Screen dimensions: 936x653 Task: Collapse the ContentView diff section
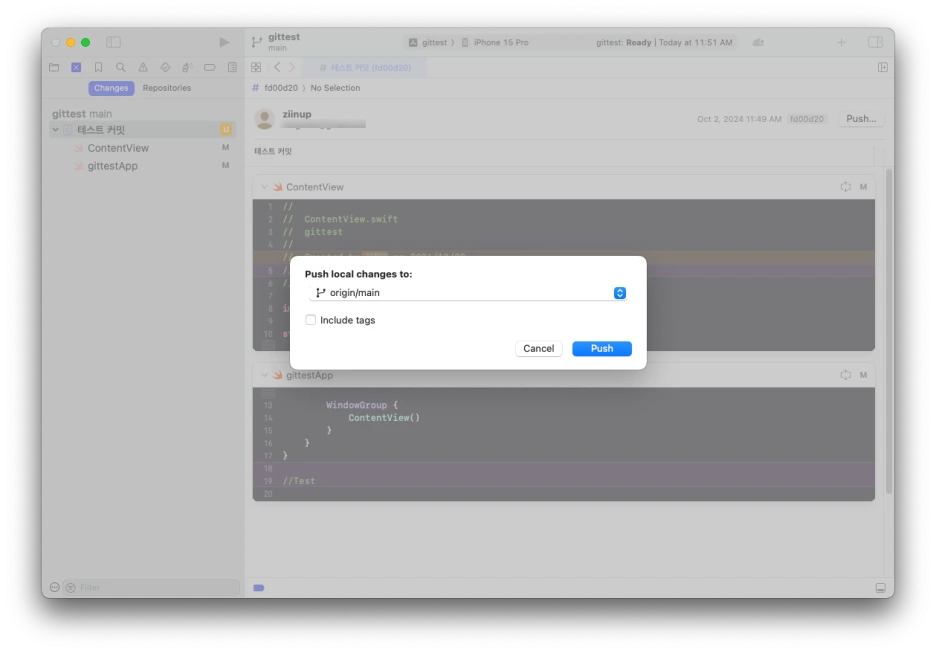[264, 187]
